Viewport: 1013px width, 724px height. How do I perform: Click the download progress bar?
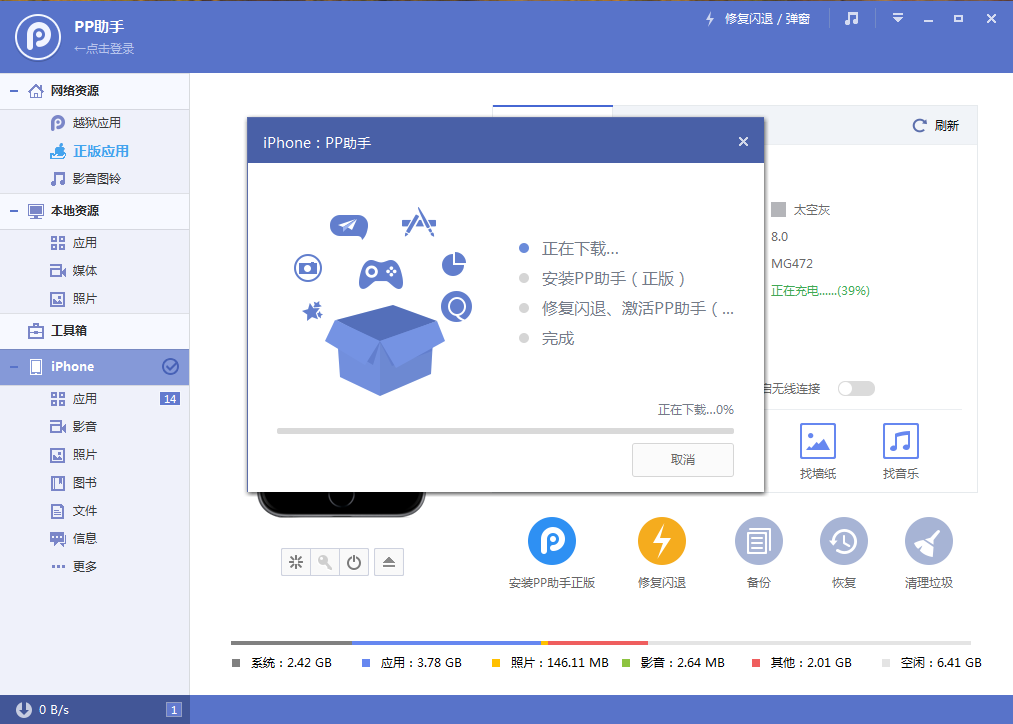[505, 431]
